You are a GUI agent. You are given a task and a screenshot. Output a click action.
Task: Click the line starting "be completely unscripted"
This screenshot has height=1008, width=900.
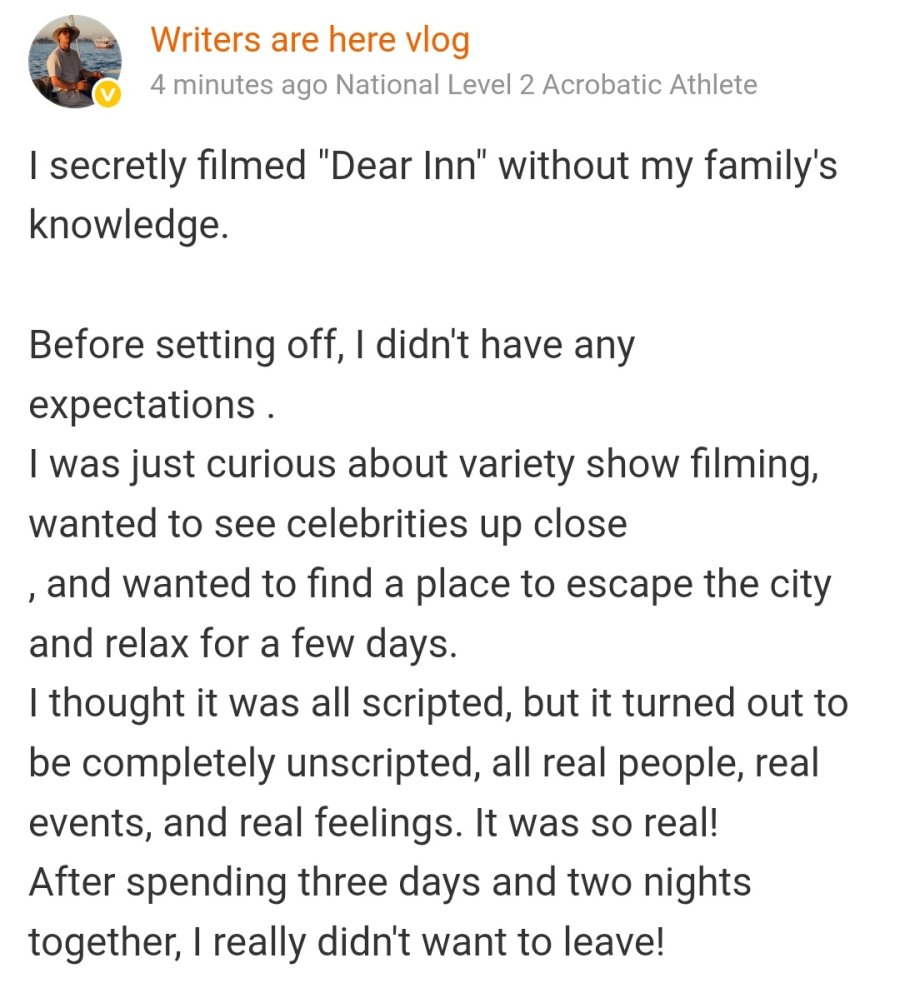click(x=424, y=763)
